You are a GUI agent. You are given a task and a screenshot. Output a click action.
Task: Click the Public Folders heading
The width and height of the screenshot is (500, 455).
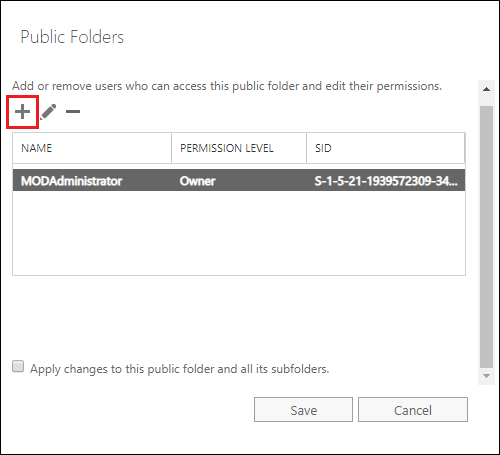(72, 37)
